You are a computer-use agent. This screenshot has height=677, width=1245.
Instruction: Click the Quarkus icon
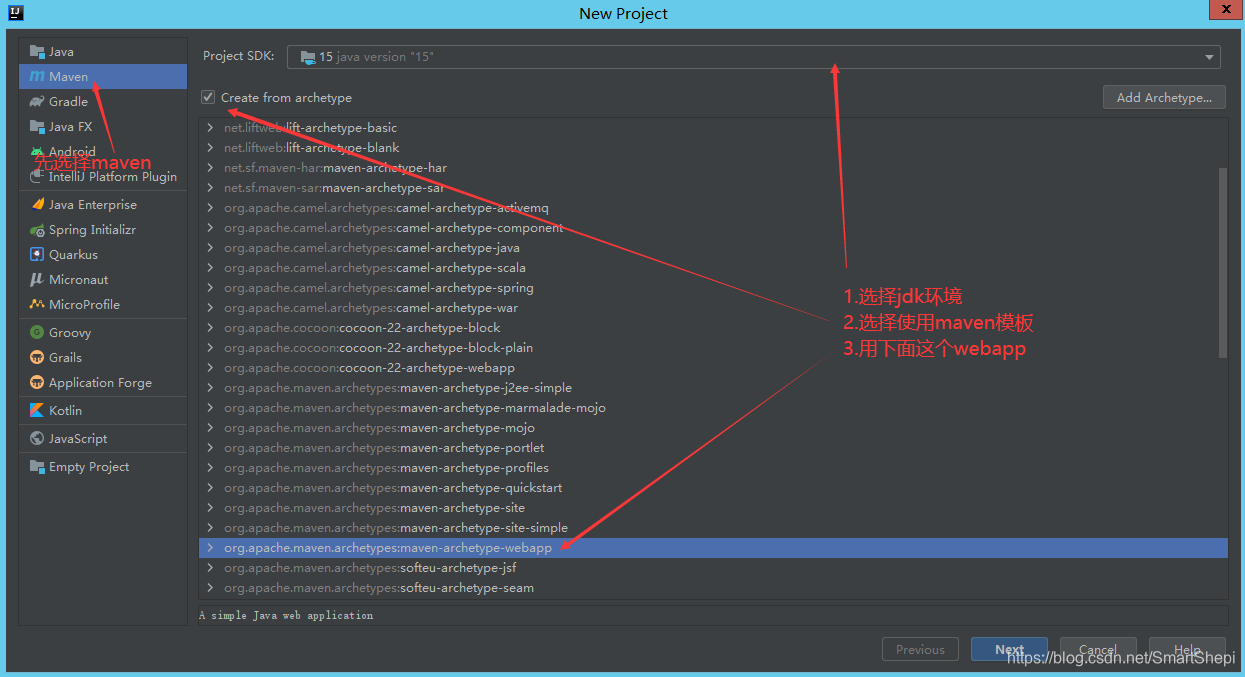[x=37, y=254]
